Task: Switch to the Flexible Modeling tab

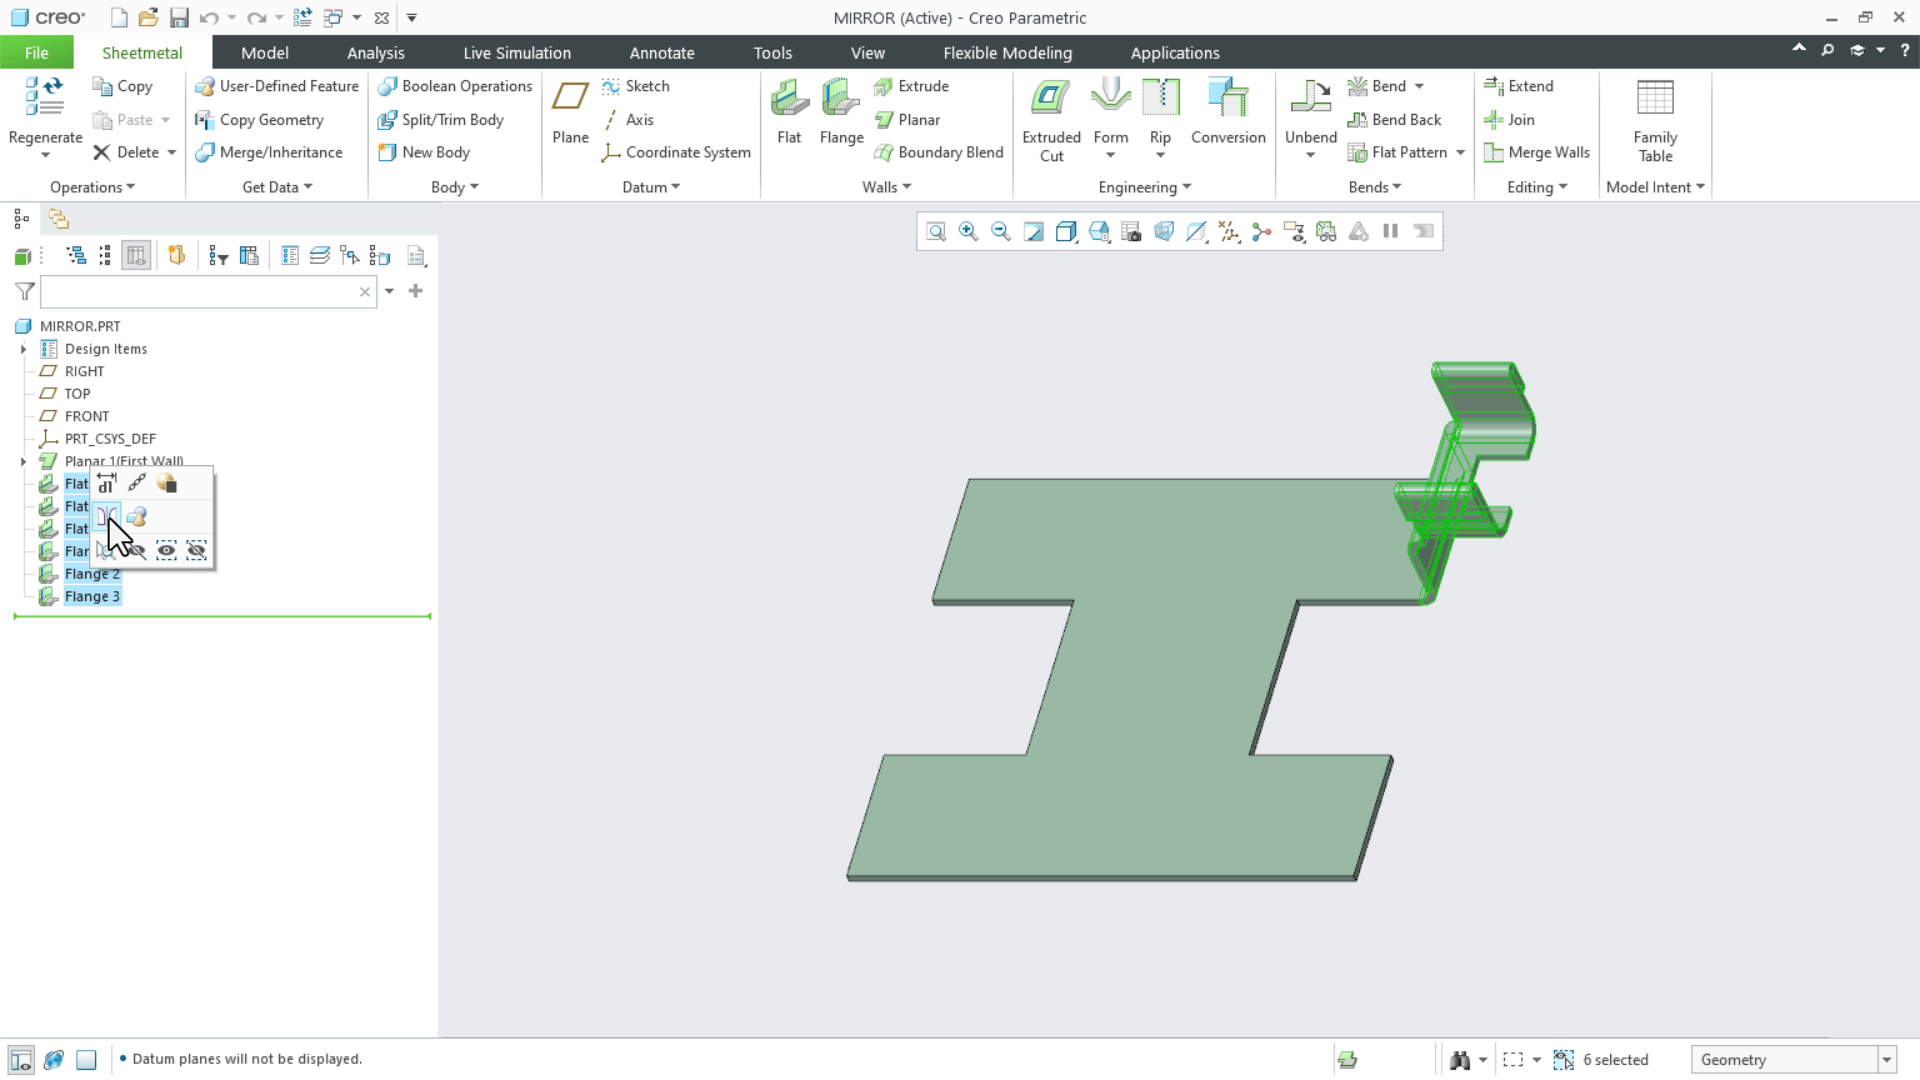Action: (x=1007, y=53)
